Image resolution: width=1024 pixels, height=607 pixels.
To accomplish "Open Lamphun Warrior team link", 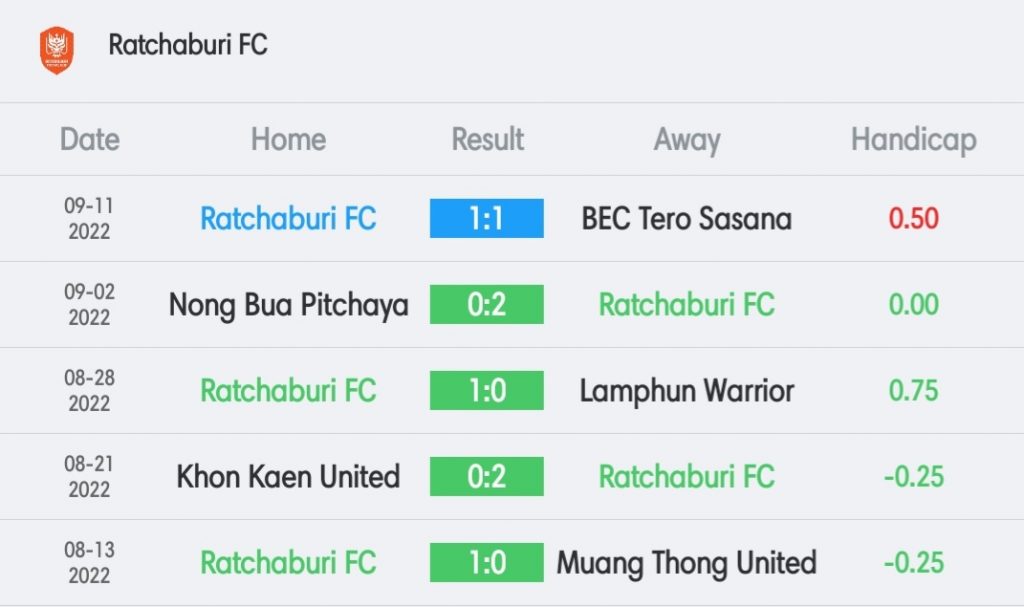I will tap(687, 391).
